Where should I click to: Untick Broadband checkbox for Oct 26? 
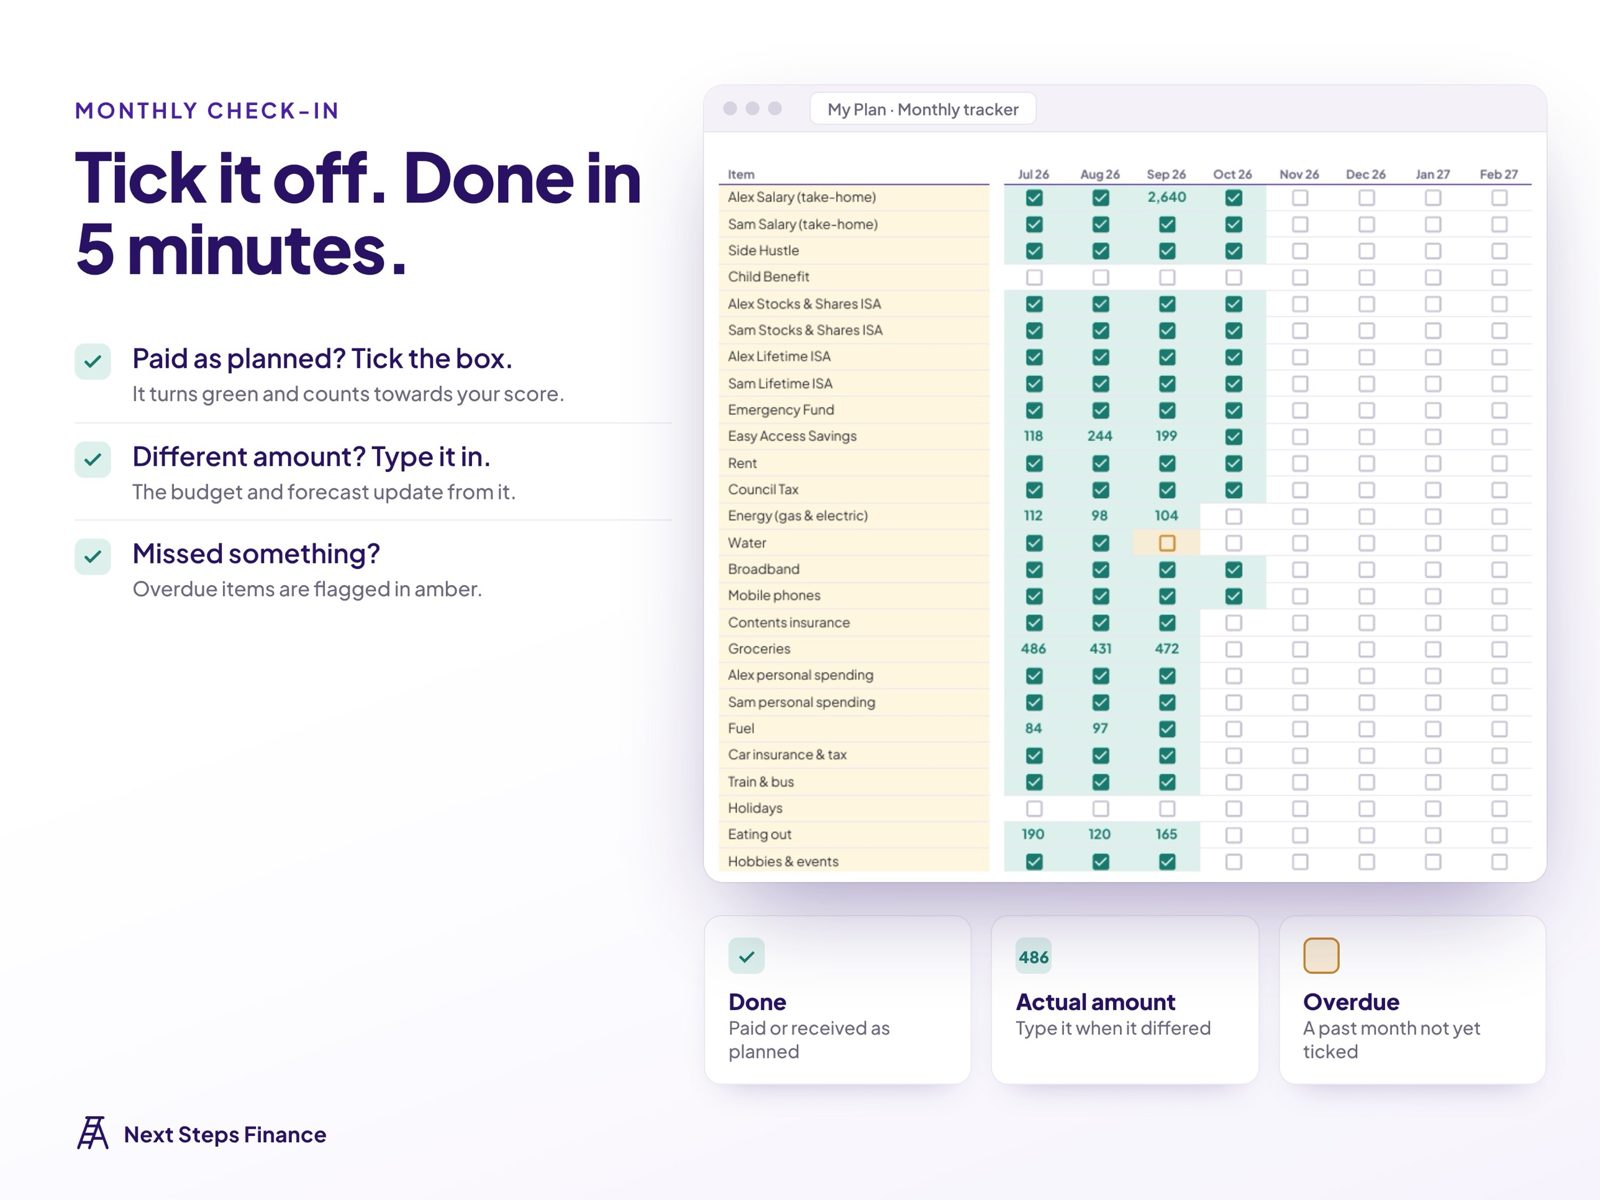pos(1234,569)
